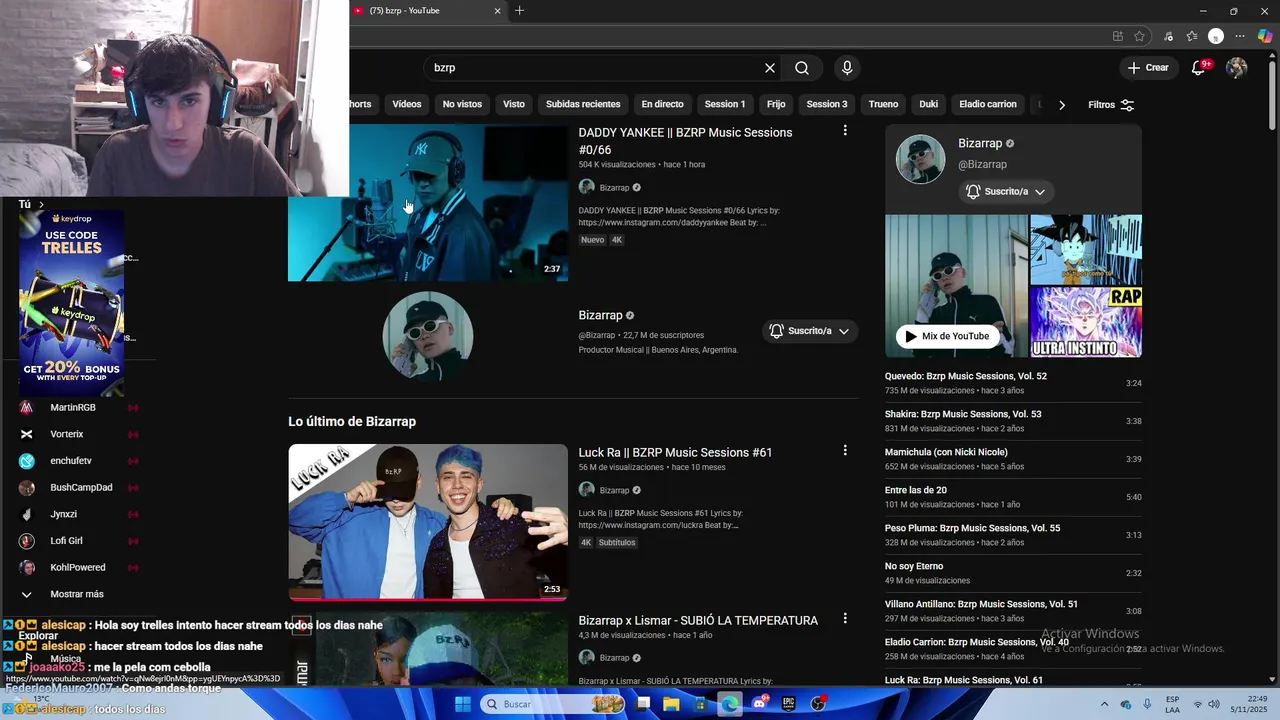
Task: Show next filter chips with right arrow
Action: point(1061,105)
